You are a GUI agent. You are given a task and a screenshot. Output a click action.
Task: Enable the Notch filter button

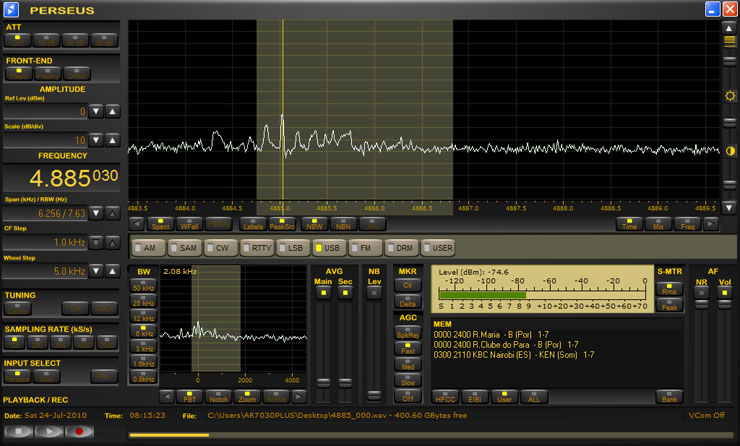coord(219,396)
